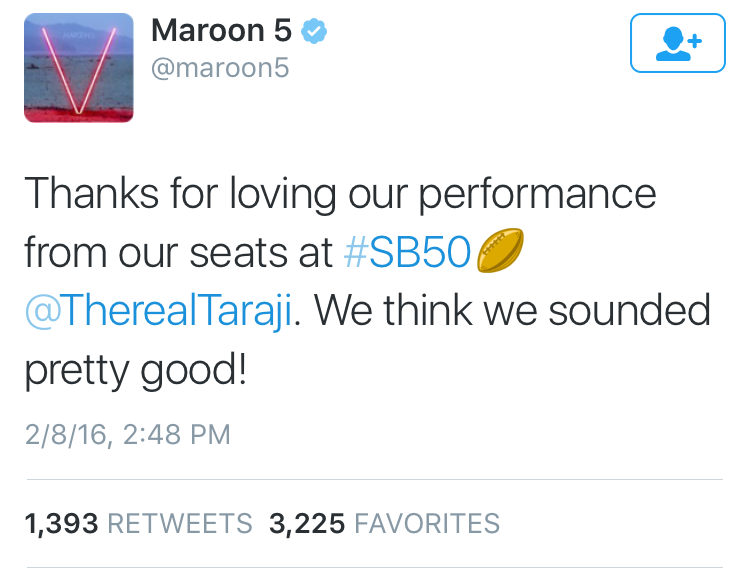
Task: Click the 2:48 PM time
Action: 176,435
